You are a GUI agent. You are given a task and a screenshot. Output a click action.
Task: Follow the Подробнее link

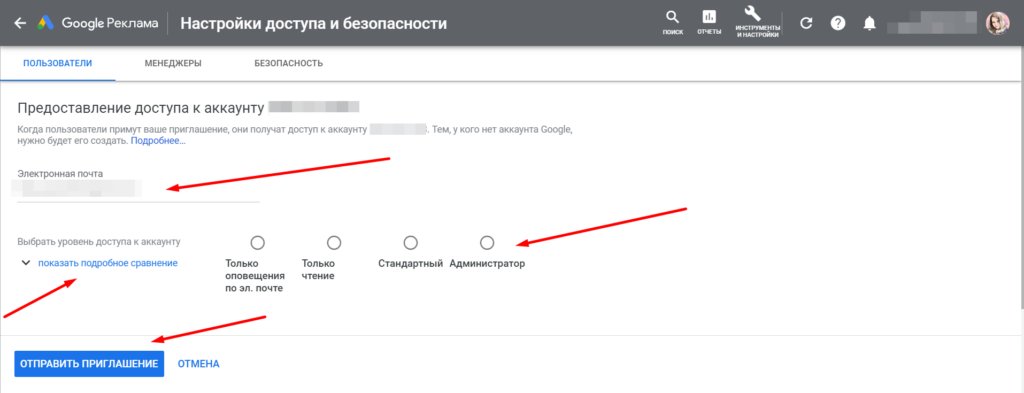coord(158,140)
